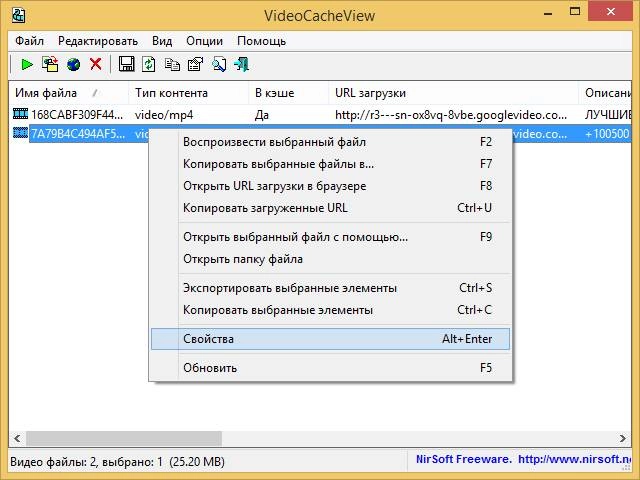Sort by Имя файла column header
The height and width of the screenshot is (480, 640).
pos(68,93)
